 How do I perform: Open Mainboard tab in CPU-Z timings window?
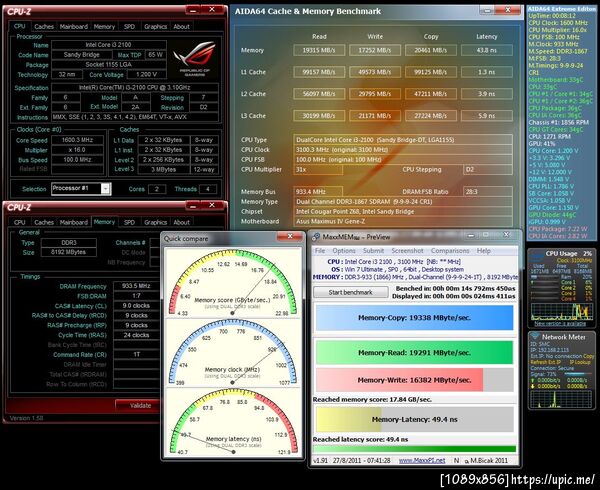pos(74,223)
